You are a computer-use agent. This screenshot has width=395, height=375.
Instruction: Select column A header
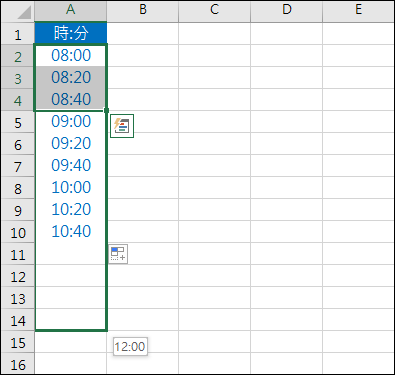click(71, 11)
